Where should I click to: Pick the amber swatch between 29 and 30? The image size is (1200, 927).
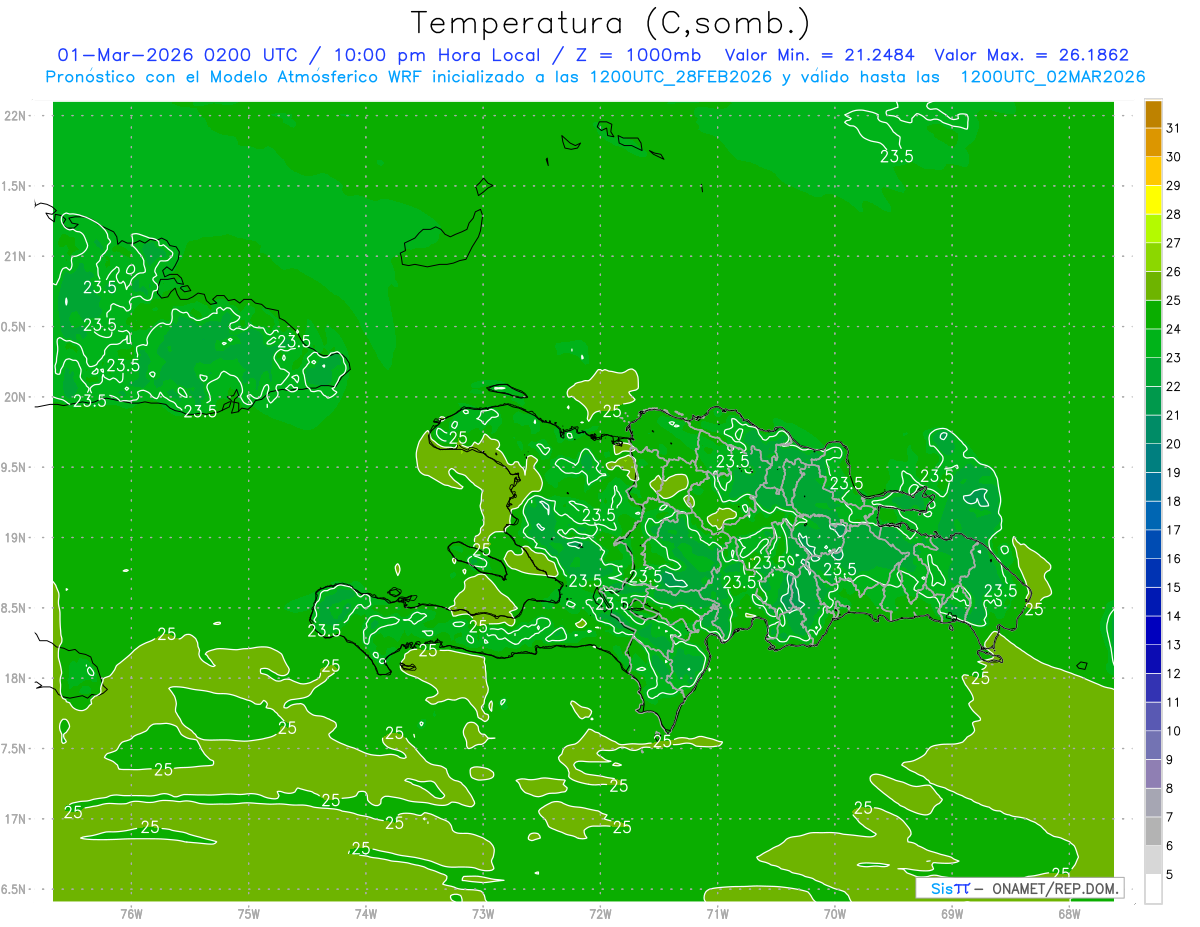tap(1153, 171)
